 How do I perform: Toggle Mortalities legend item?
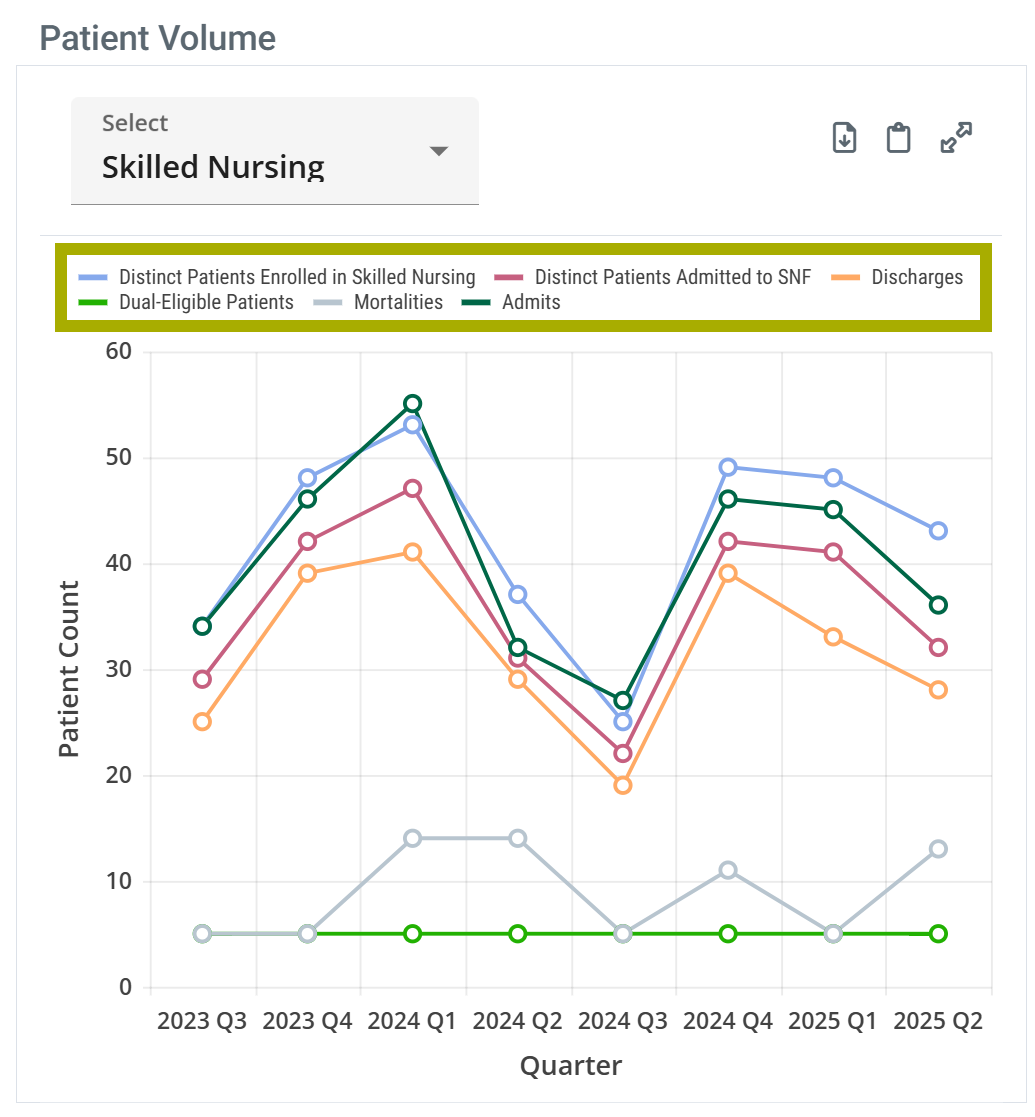398,302
